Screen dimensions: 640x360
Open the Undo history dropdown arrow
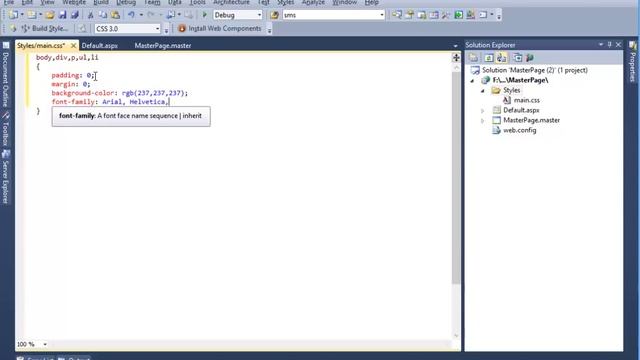(x=141, y=15)
